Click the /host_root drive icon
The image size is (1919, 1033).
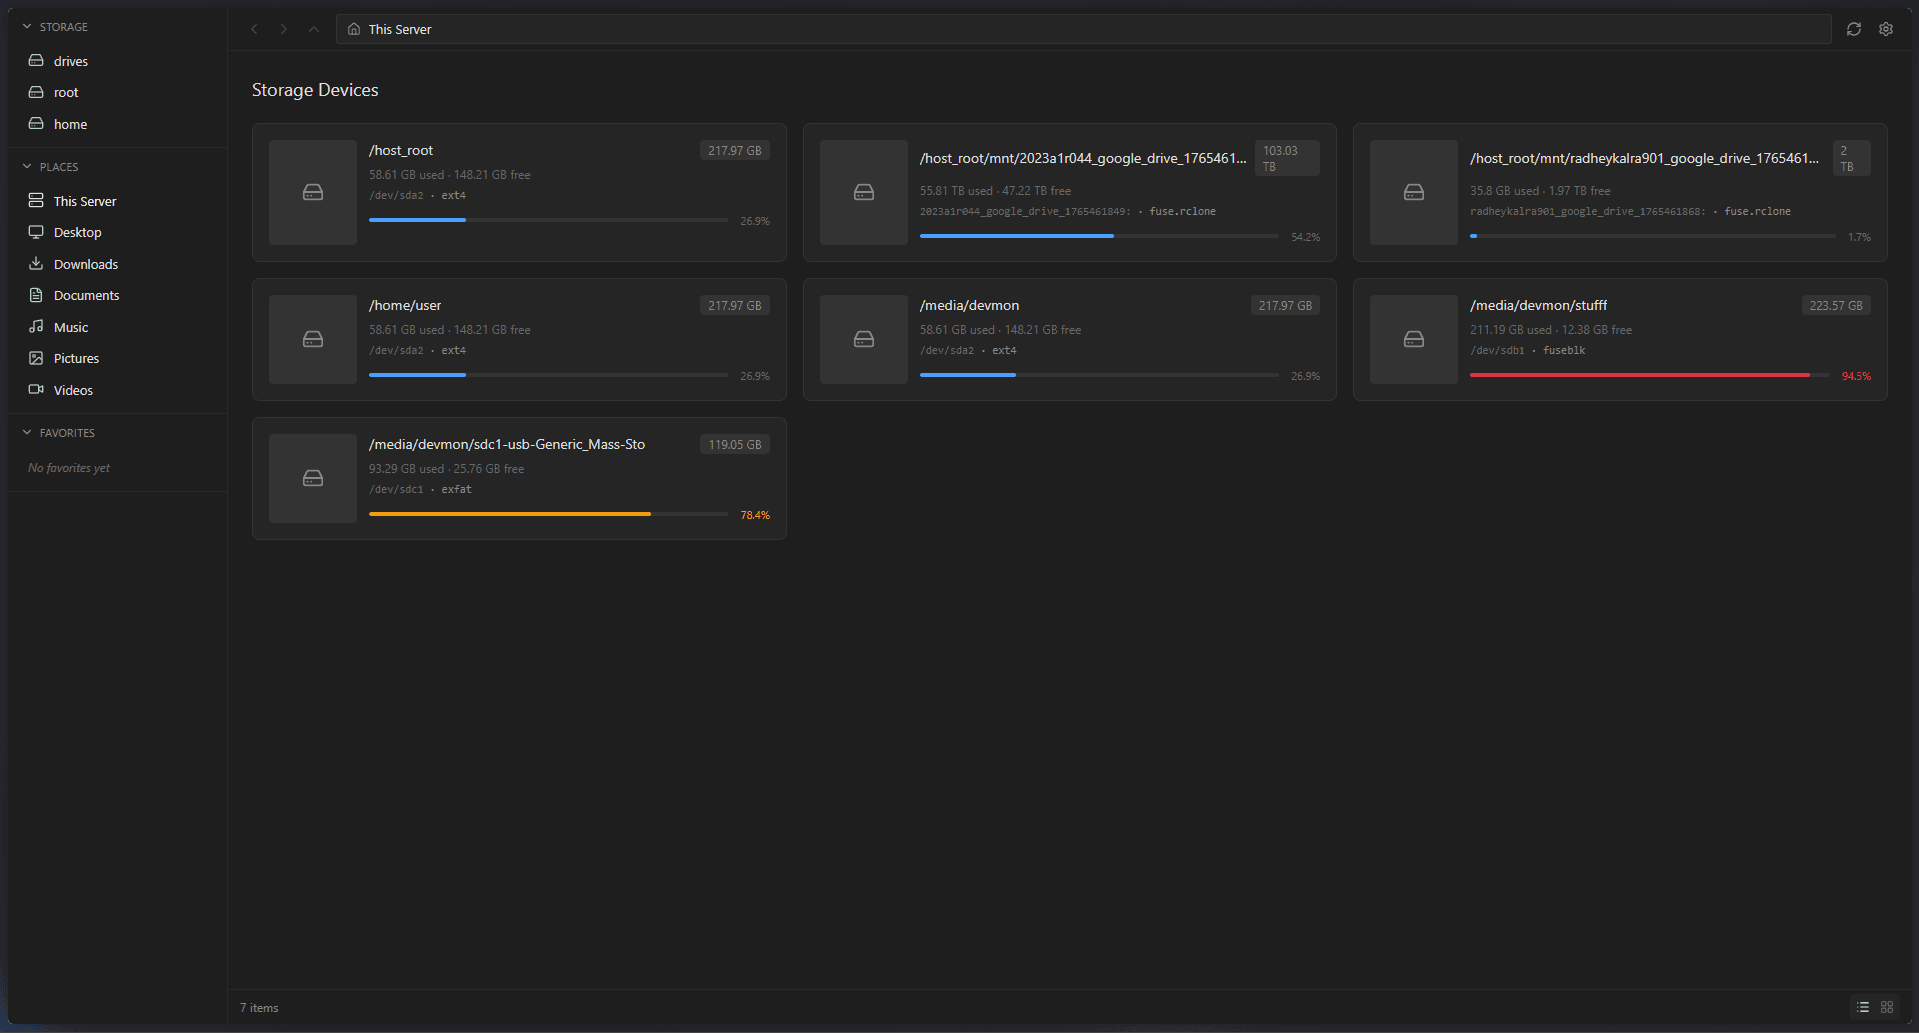[313, 192]
